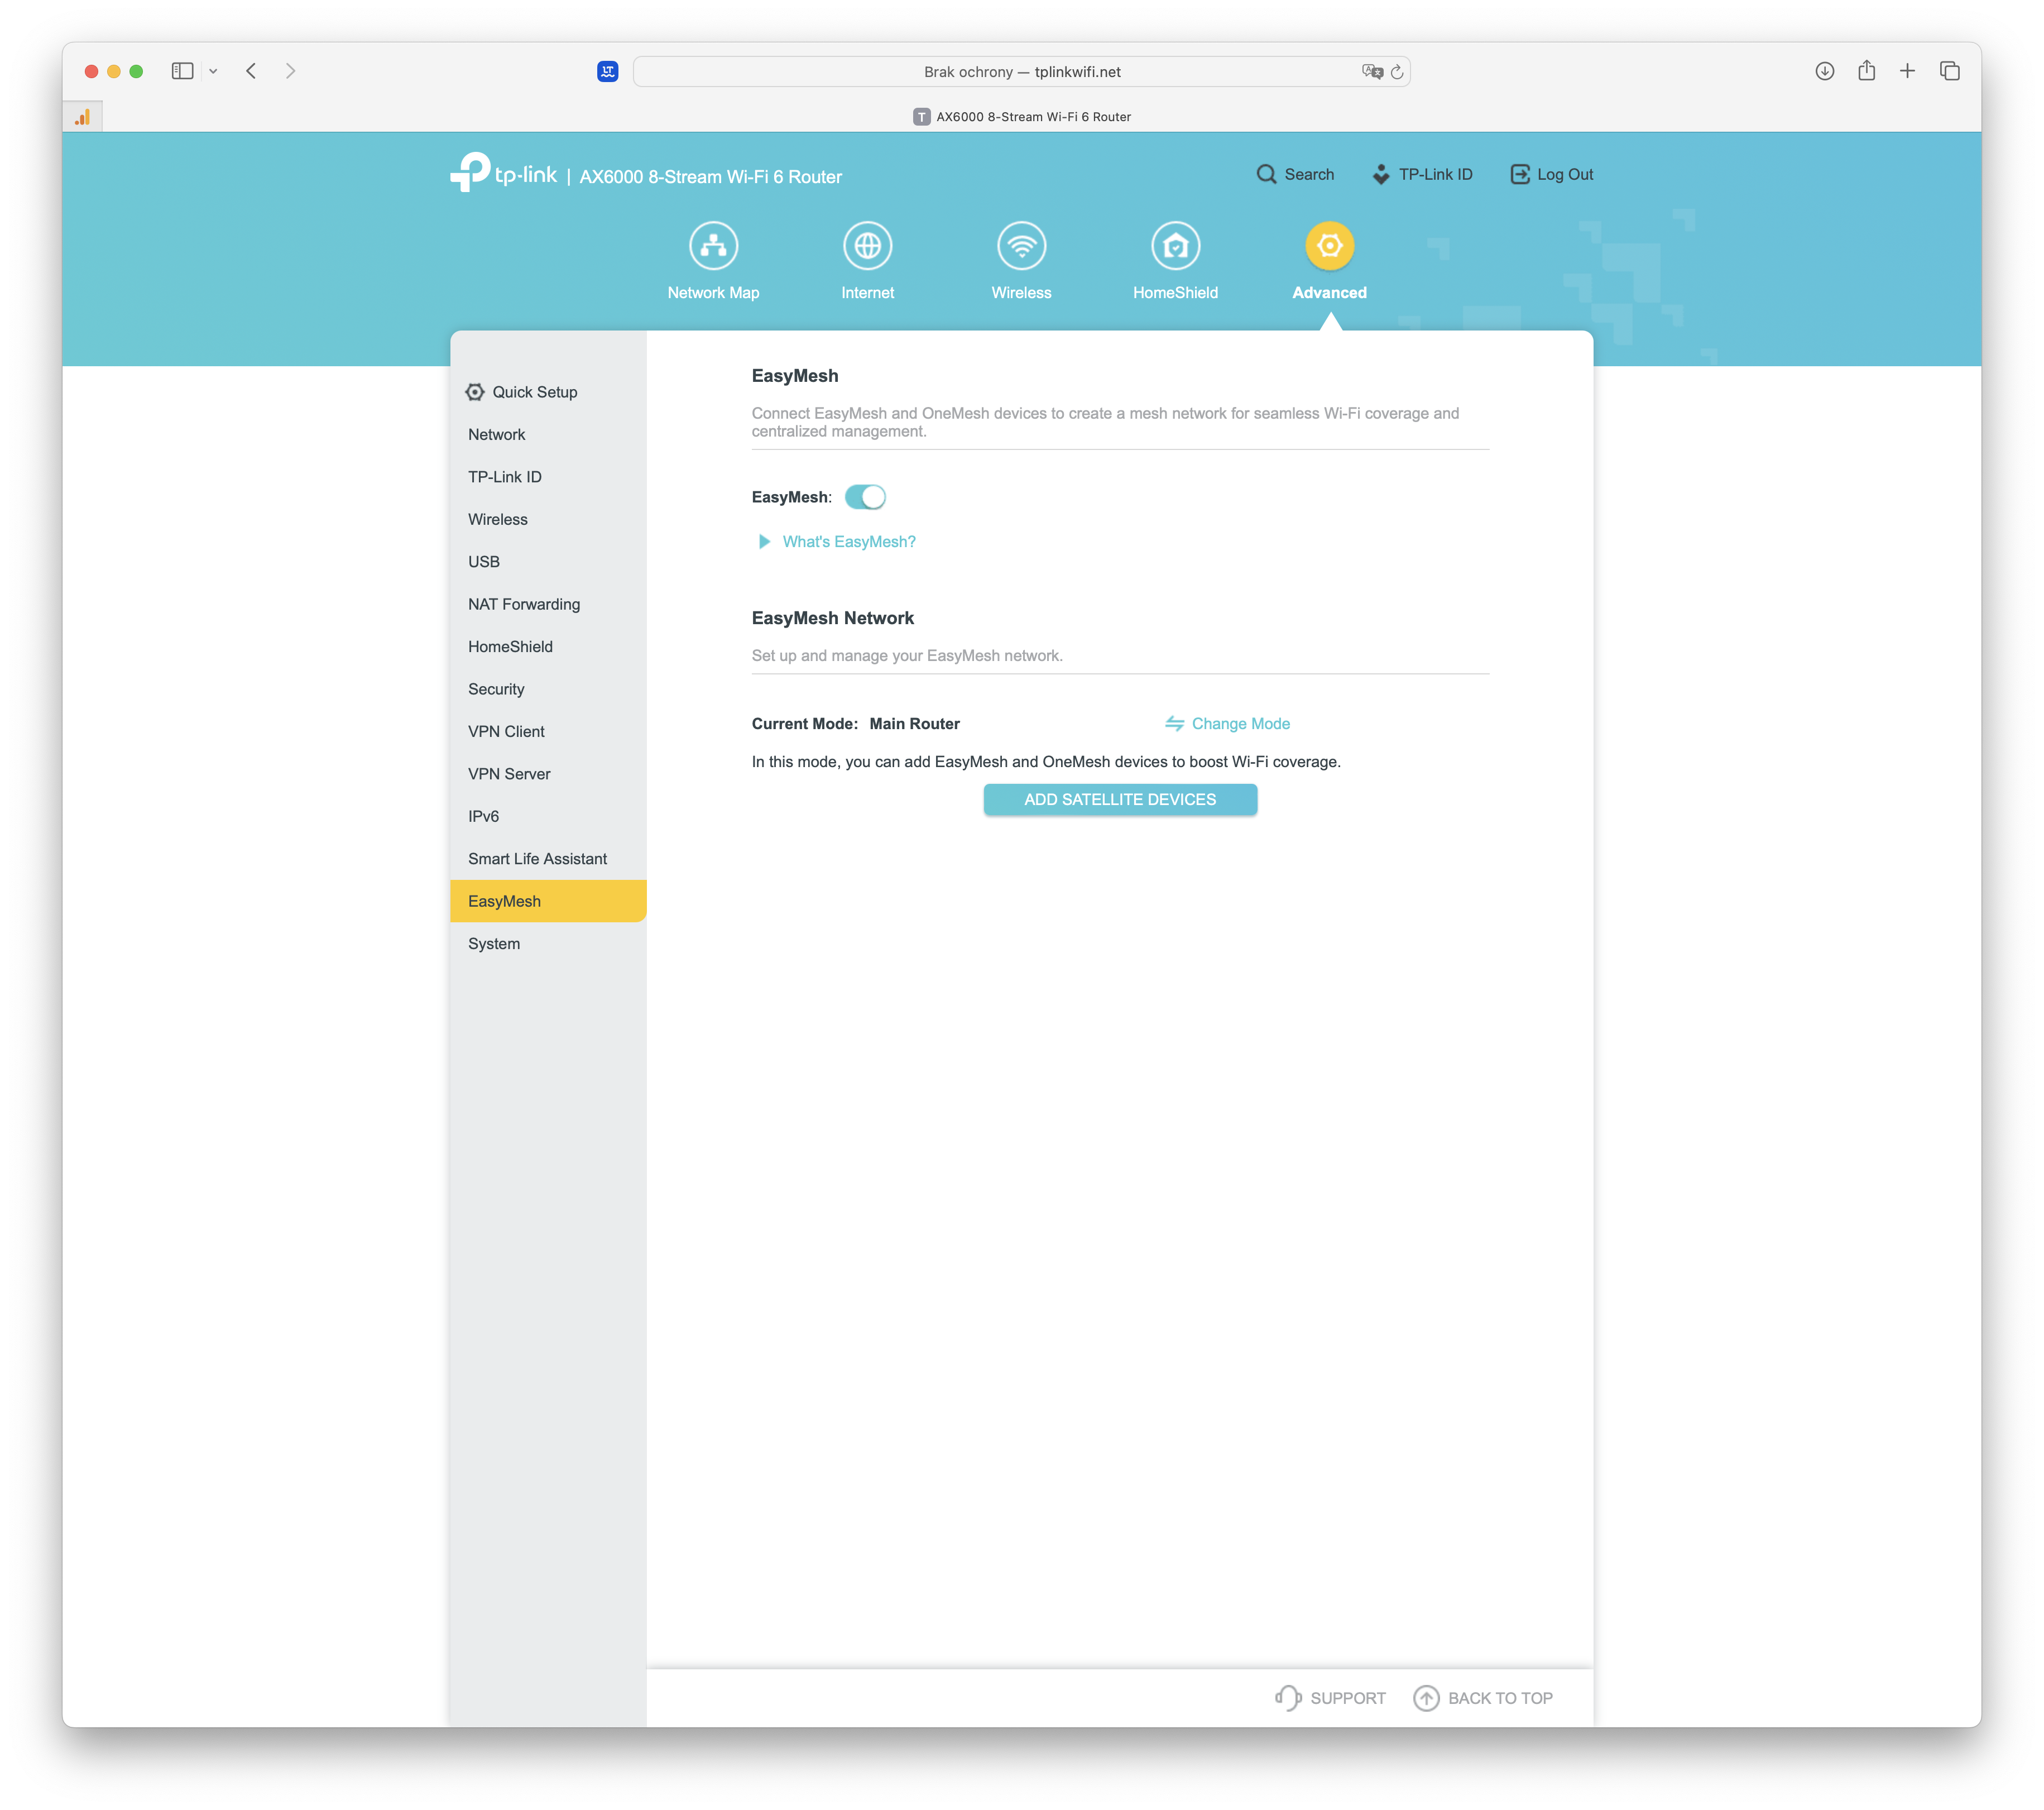Open HomeShield in the sidebar
Screen dimensions: 2044x1810
[x=548, y=647]
